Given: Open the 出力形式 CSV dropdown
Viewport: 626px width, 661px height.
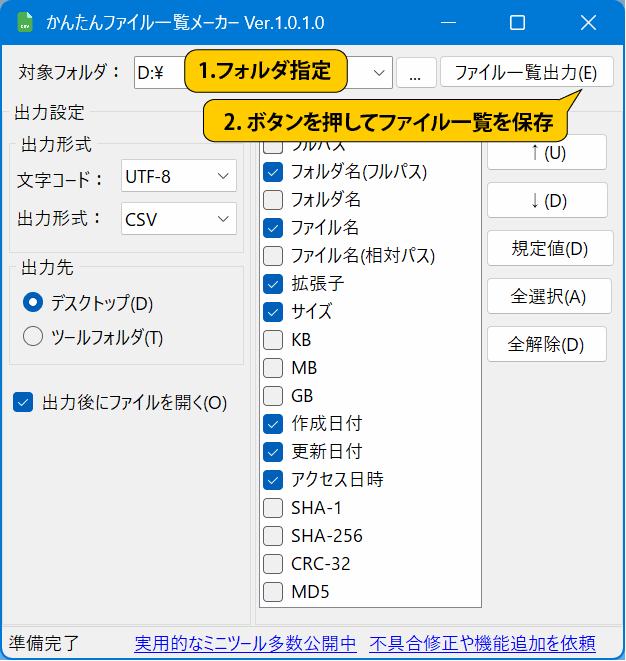Looking at the screenshot, I should (x=179, y=219).
